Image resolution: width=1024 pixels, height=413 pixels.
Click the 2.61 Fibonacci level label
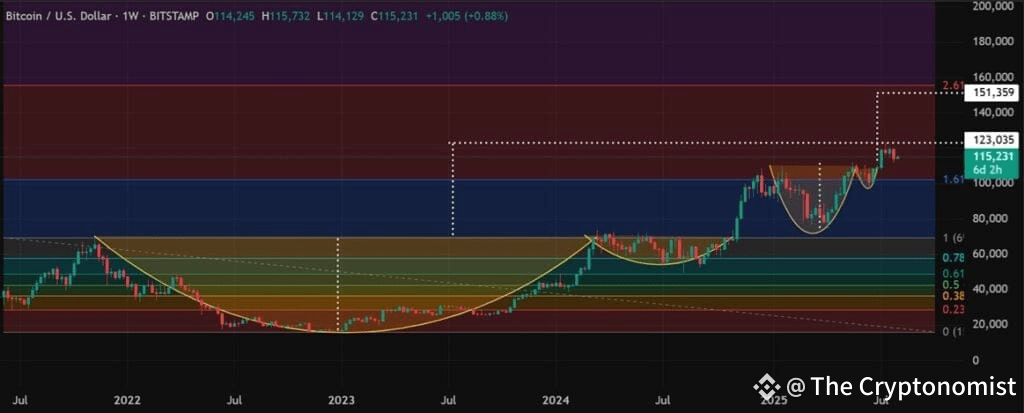(x=952, y=86)
